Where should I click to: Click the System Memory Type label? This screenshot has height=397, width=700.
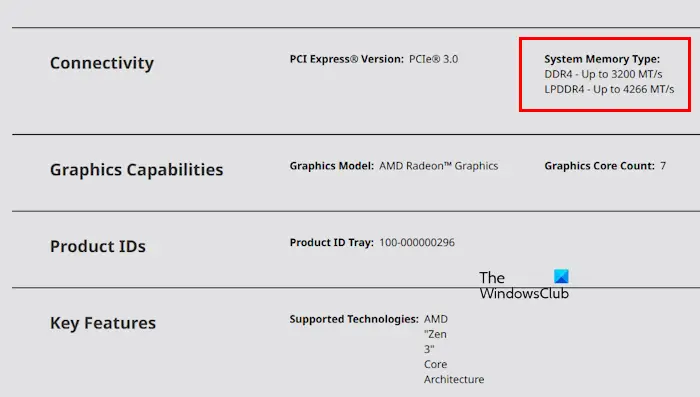pos(602,59)
